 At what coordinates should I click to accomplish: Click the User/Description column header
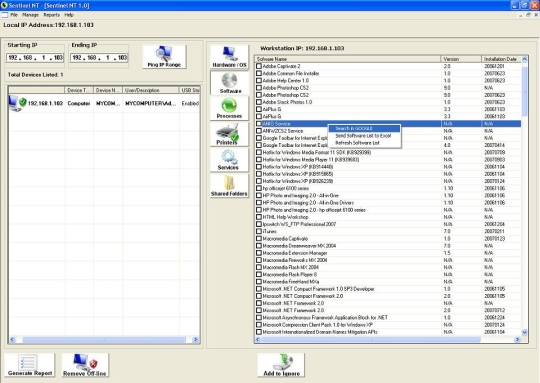coord(151,90)
